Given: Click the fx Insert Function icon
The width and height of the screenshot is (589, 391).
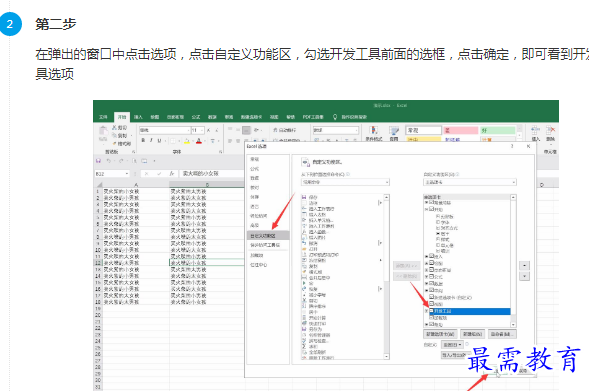Looking at the screenshot, I should (172, 174).
